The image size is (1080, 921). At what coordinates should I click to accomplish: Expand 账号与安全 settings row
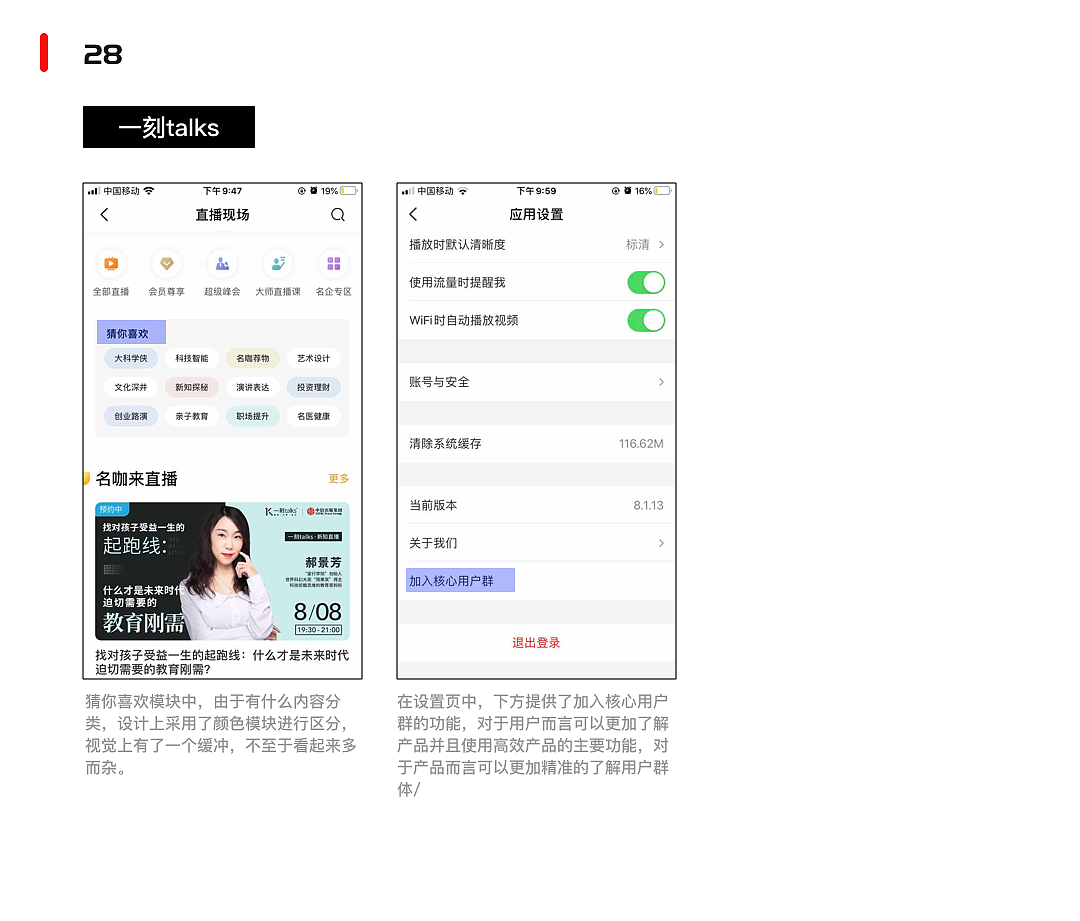click(x=537, y=382)
